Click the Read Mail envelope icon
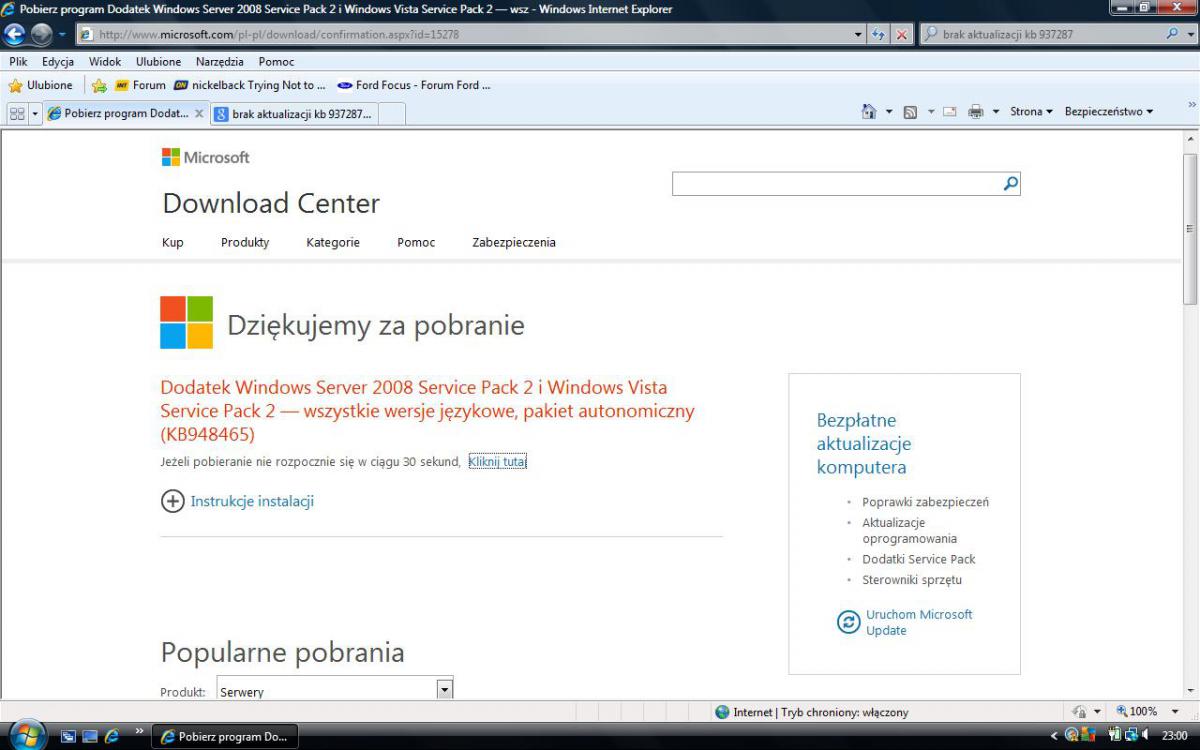This screenshot has width=1200, height=750. pyautogui.click(x=949, y=112)
